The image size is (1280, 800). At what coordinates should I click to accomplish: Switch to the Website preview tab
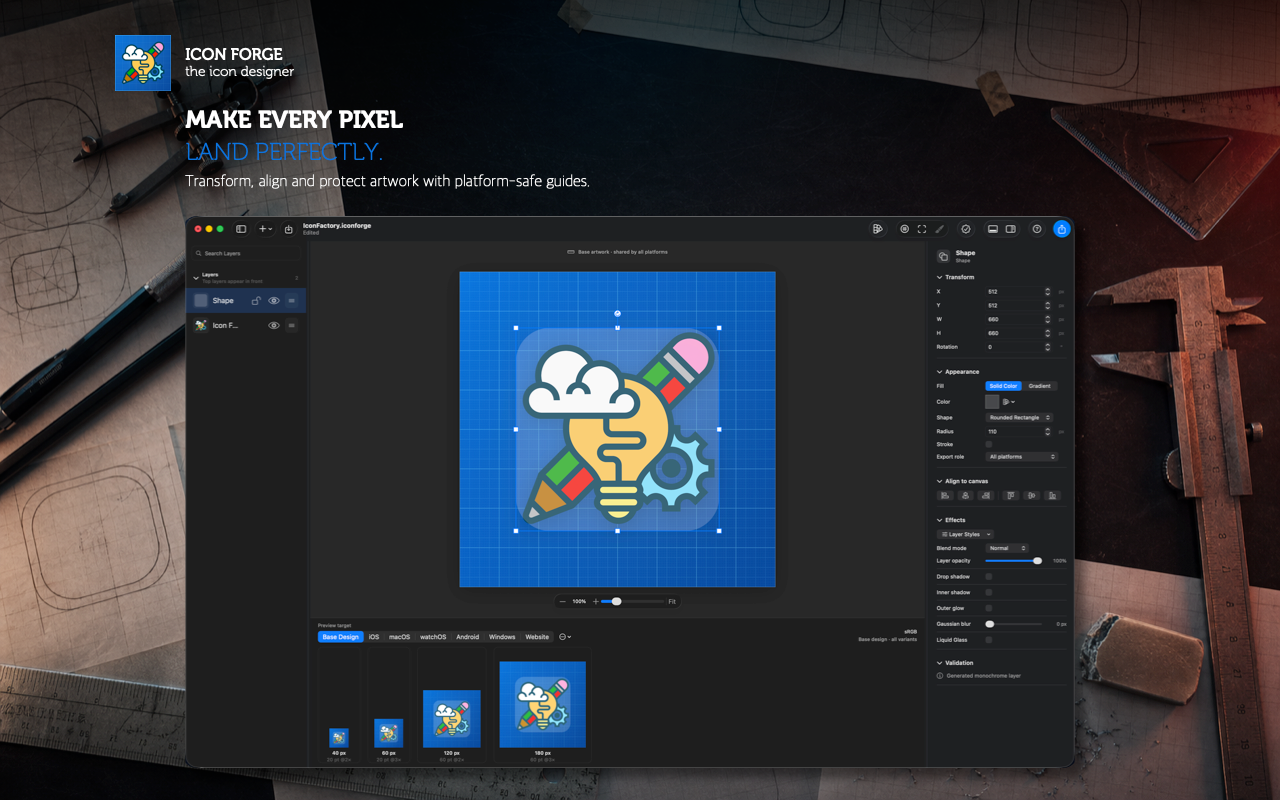[537, 637]
